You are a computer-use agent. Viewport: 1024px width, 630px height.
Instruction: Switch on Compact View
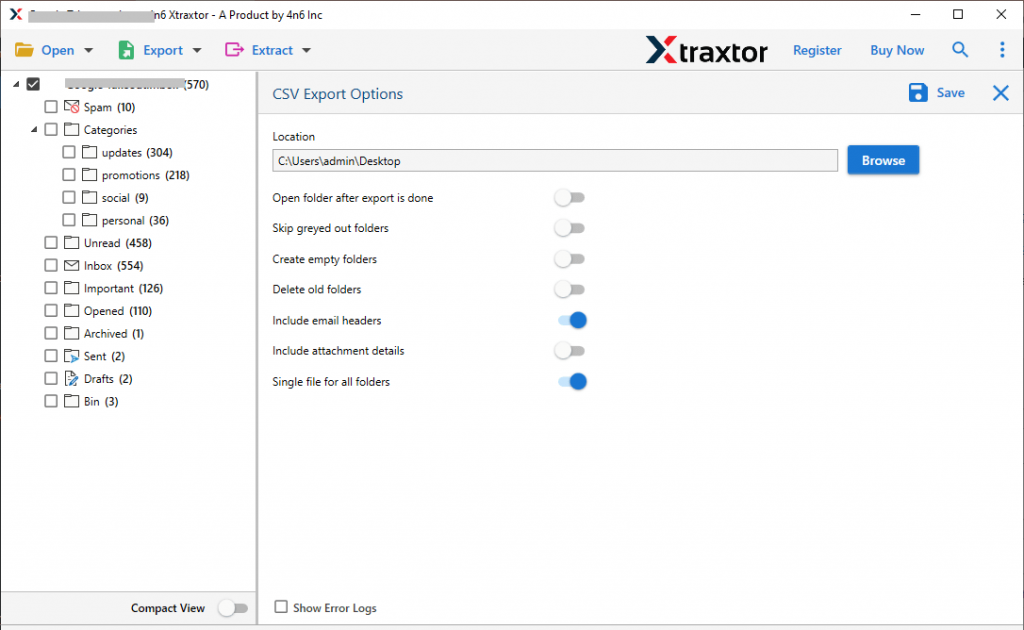pyautogui.click(x=234, y=607)
